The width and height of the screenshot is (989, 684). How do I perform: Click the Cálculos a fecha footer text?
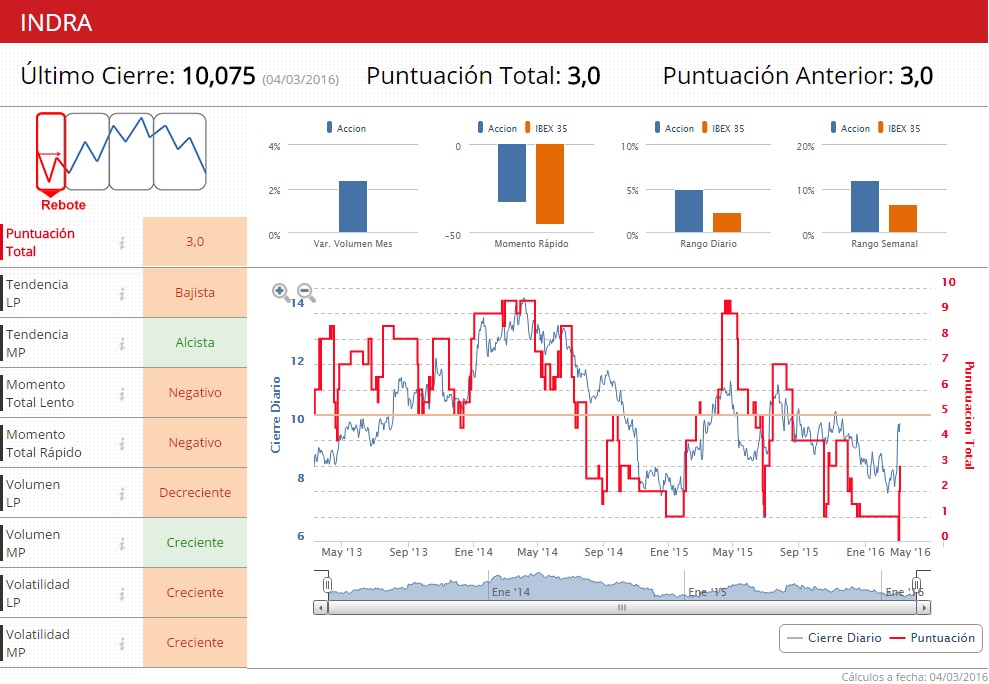(915, 677)
